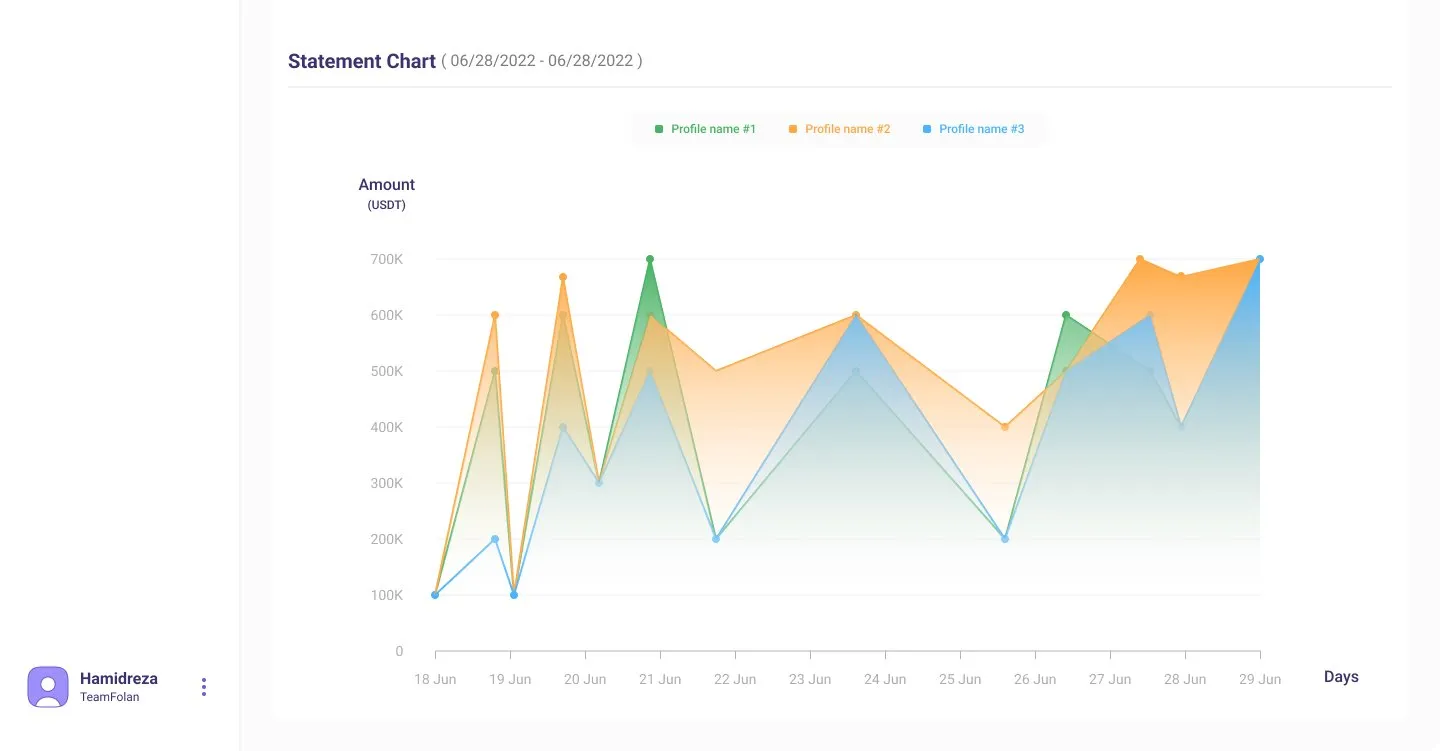Click the 100K y-axis label

click(x=386, y=595)
